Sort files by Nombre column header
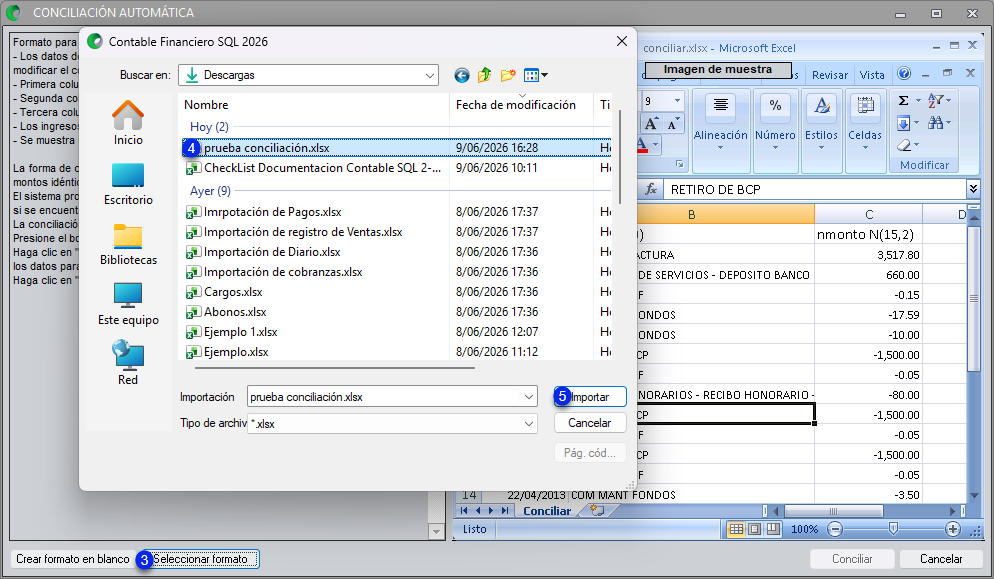 pos(314,105)
